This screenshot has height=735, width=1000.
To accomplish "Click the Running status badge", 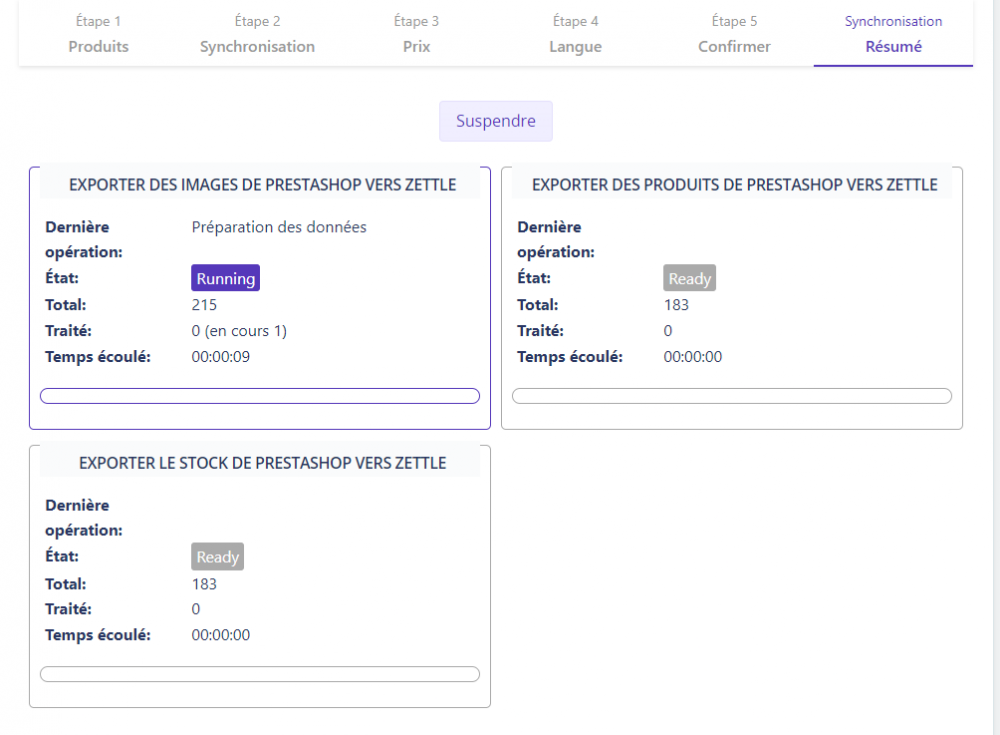I will (x=225, y=278).
